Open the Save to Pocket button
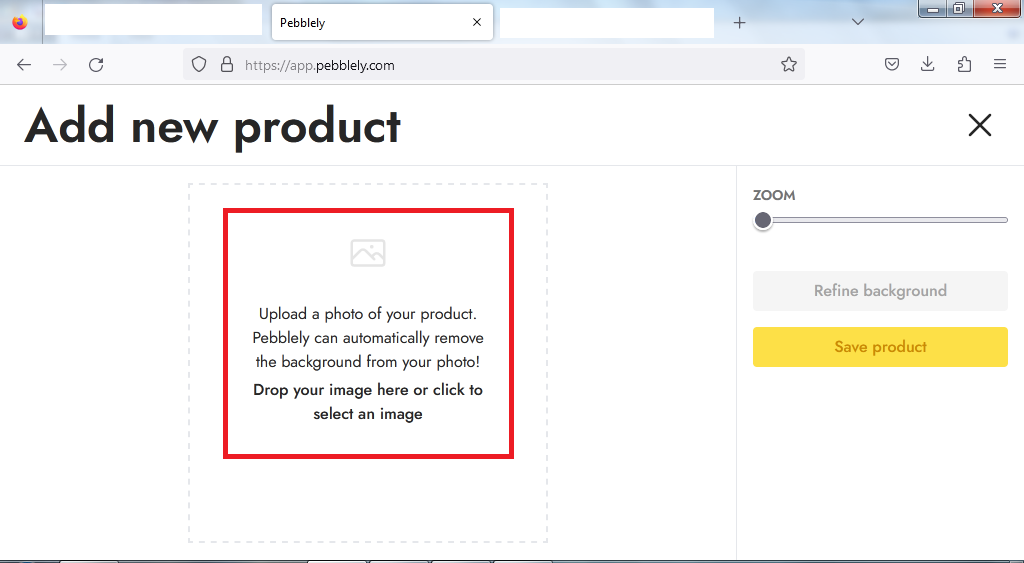Image resolution: width=1024 pixels, height=563 pixels. [x=892, y=65]
